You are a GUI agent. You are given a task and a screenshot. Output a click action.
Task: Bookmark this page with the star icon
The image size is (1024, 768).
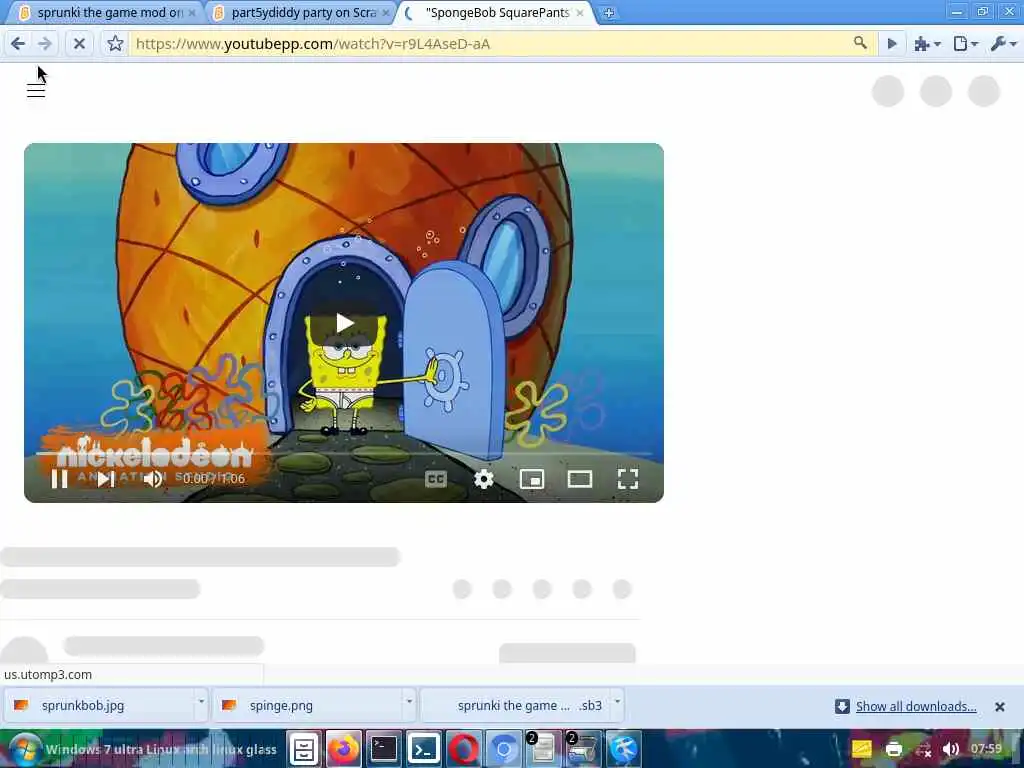pos(115,44)
